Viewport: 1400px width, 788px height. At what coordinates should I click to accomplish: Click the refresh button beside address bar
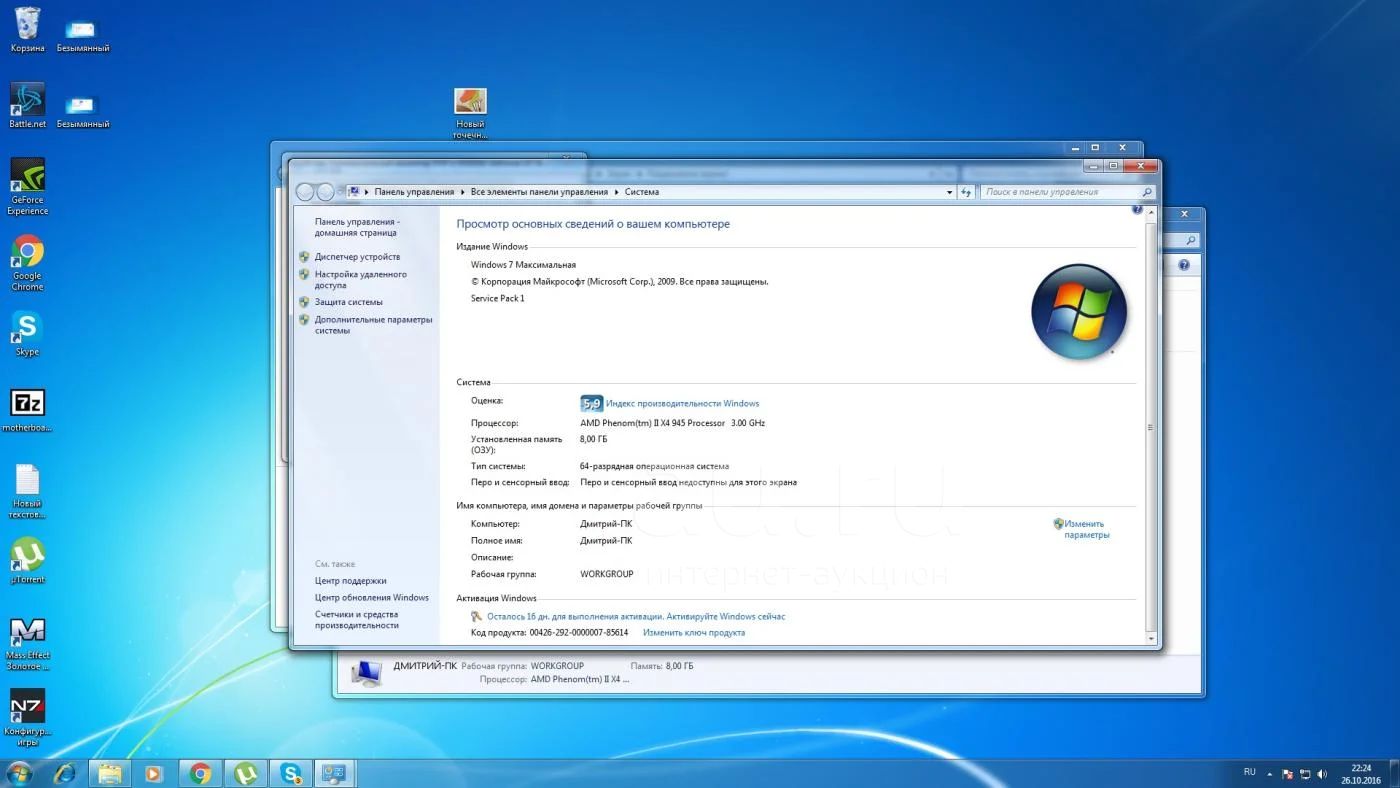[966, 192]
